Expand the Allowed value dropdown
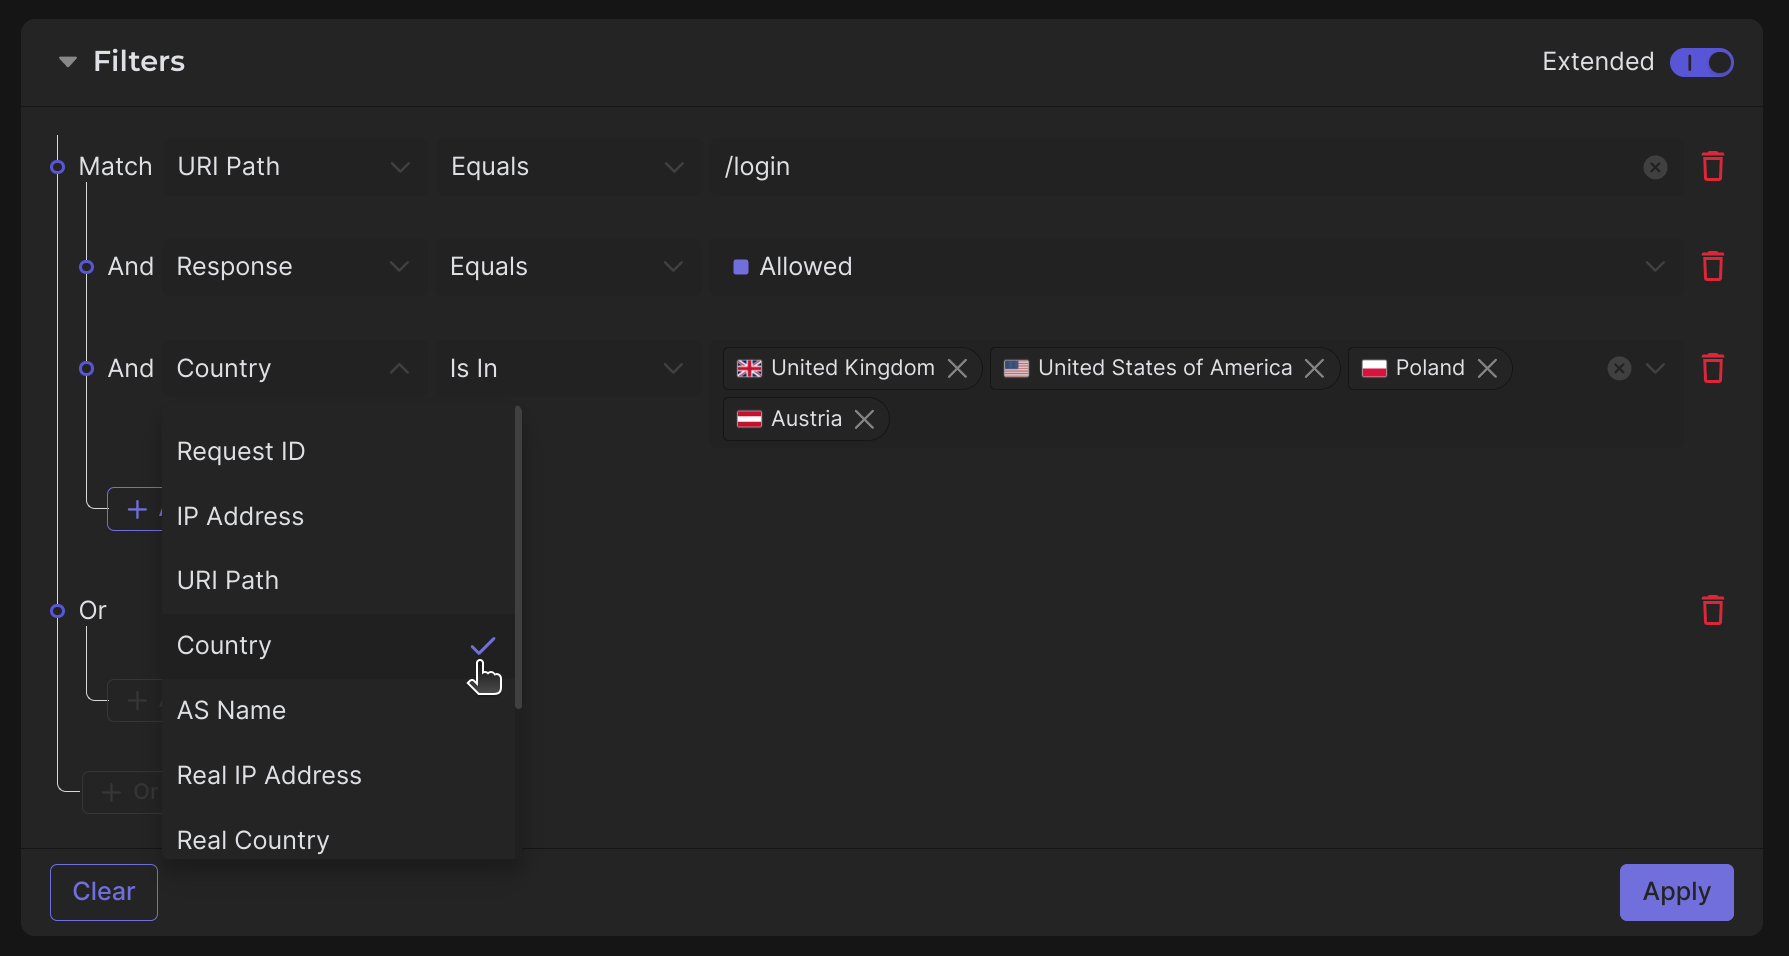Viewport: 1789px width, 956px height. pos(1655,266)
